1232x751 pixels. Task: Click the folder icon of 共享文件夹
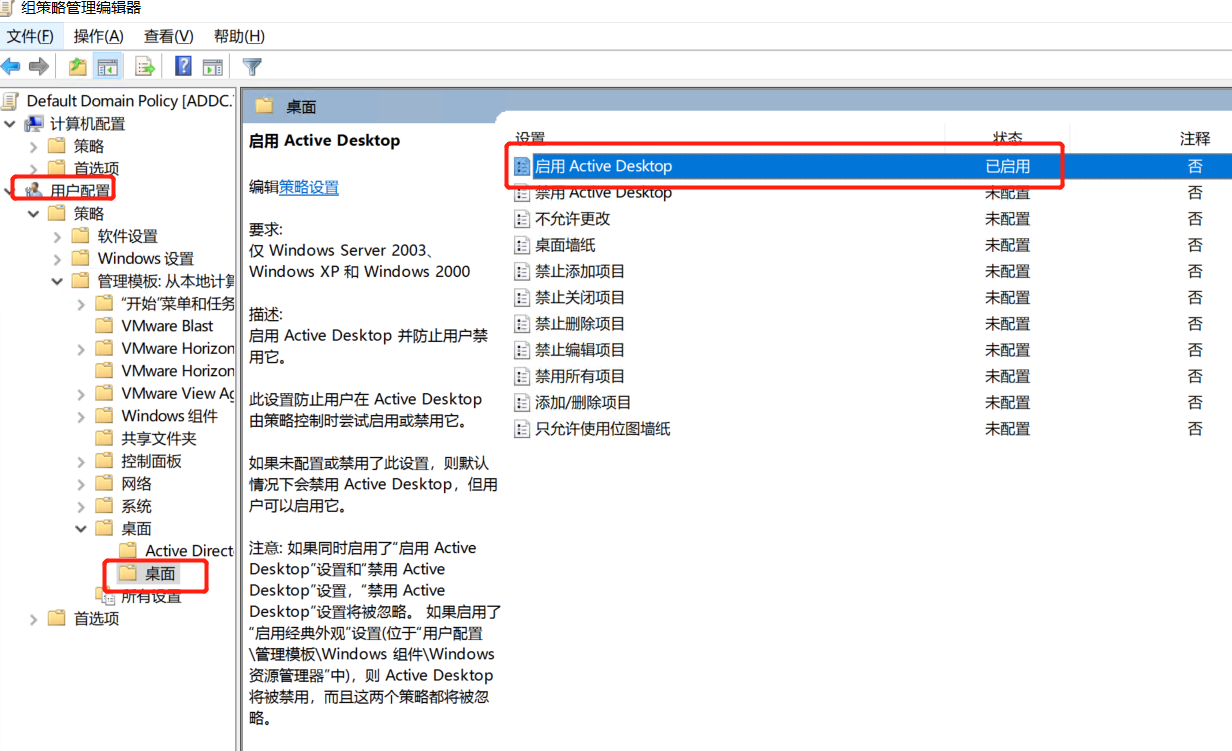104,438
